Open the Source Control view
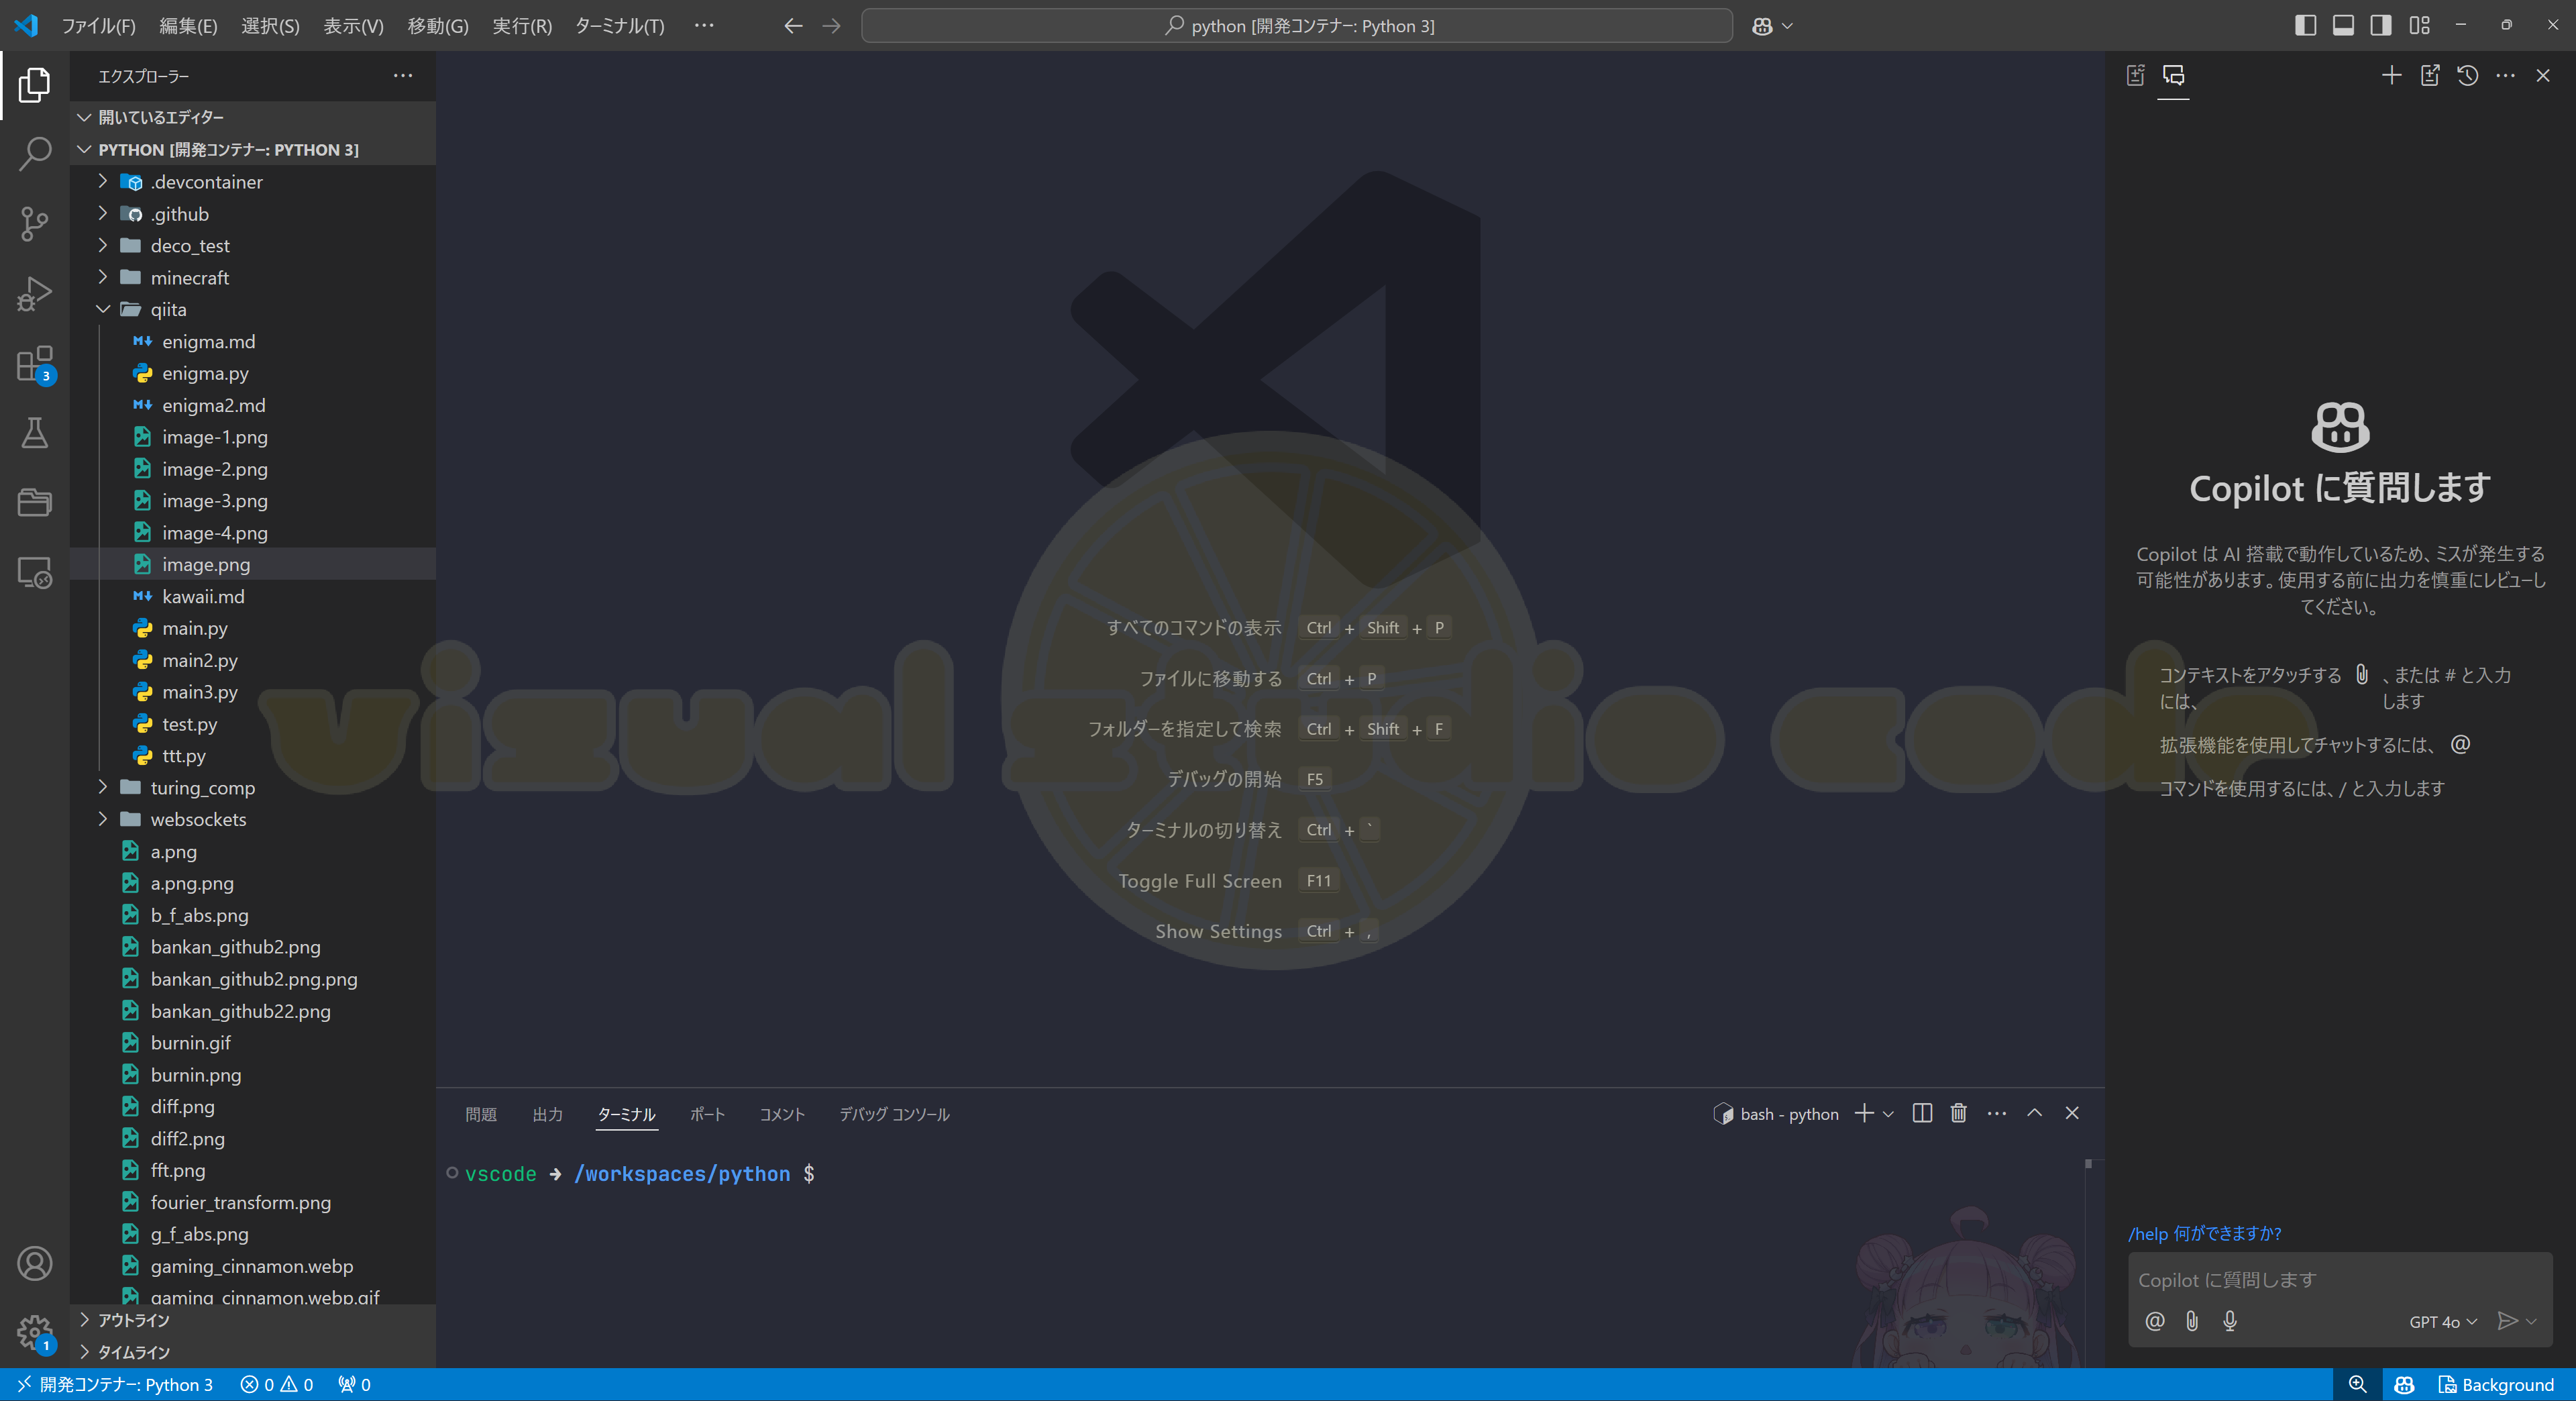 34,224
